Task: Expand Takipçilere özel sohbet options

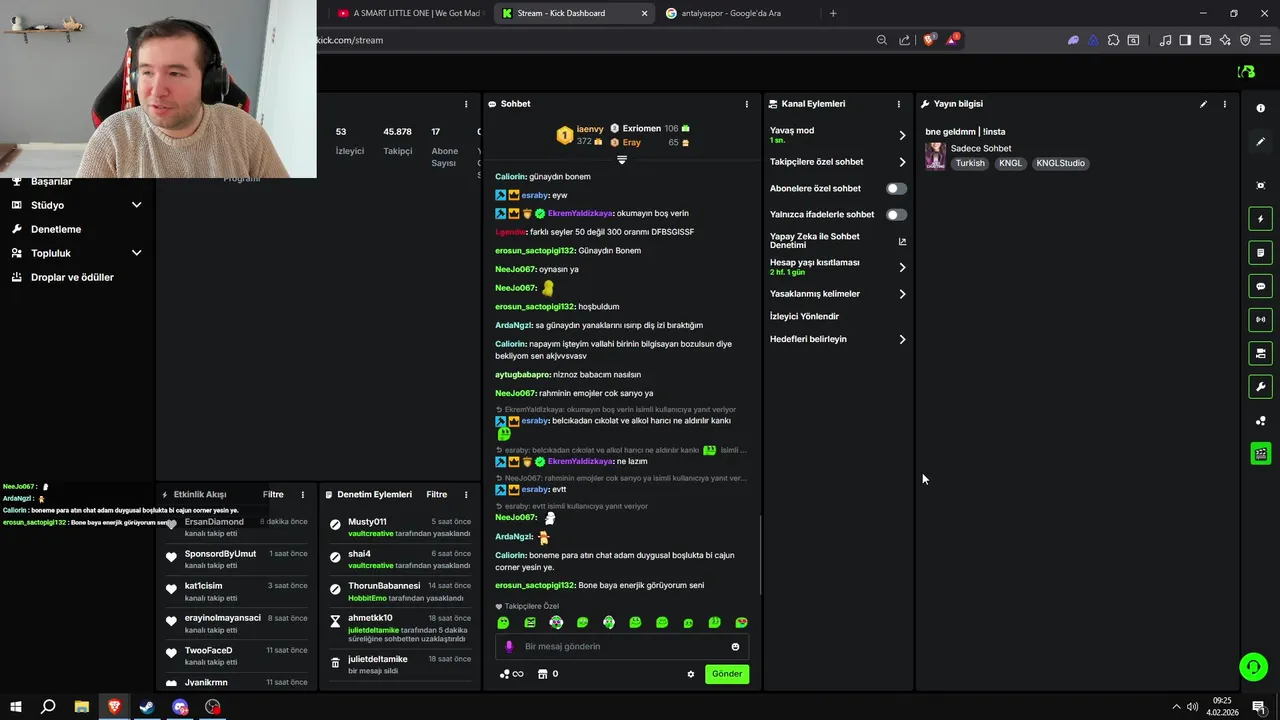Action: pyautogui.click(x=902, y=162)
